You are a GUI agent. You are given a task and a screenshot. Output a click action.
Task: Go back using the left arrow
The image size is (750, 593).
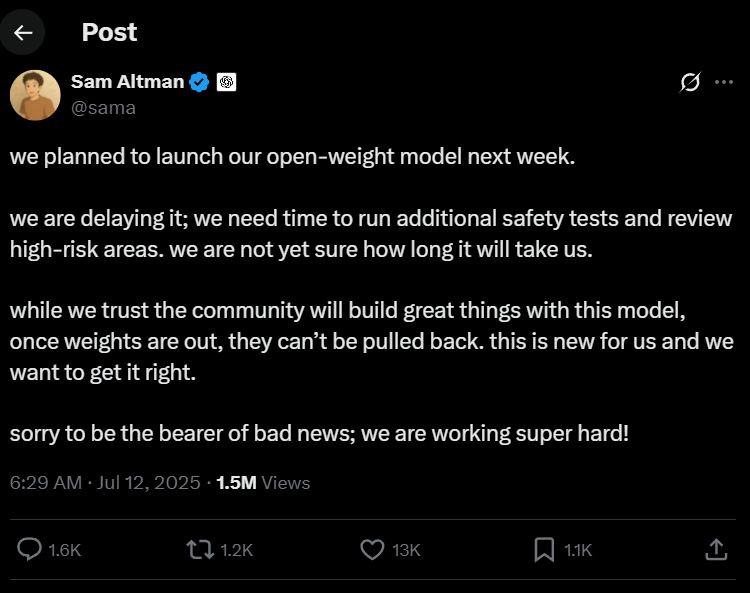point(22,33)
